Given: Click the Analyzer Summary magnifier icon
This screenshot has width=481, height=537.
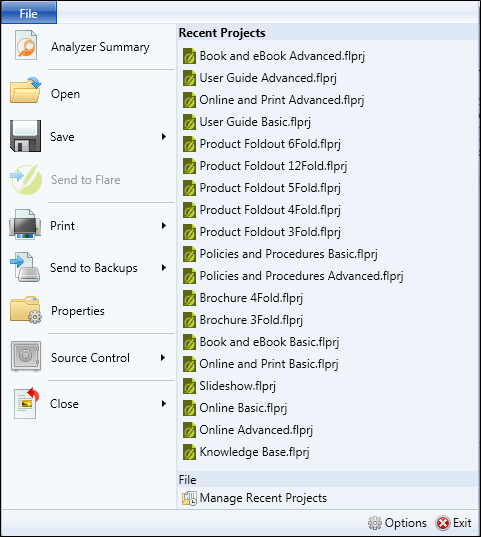Looking at the screenshot, I should click(26, 46).
